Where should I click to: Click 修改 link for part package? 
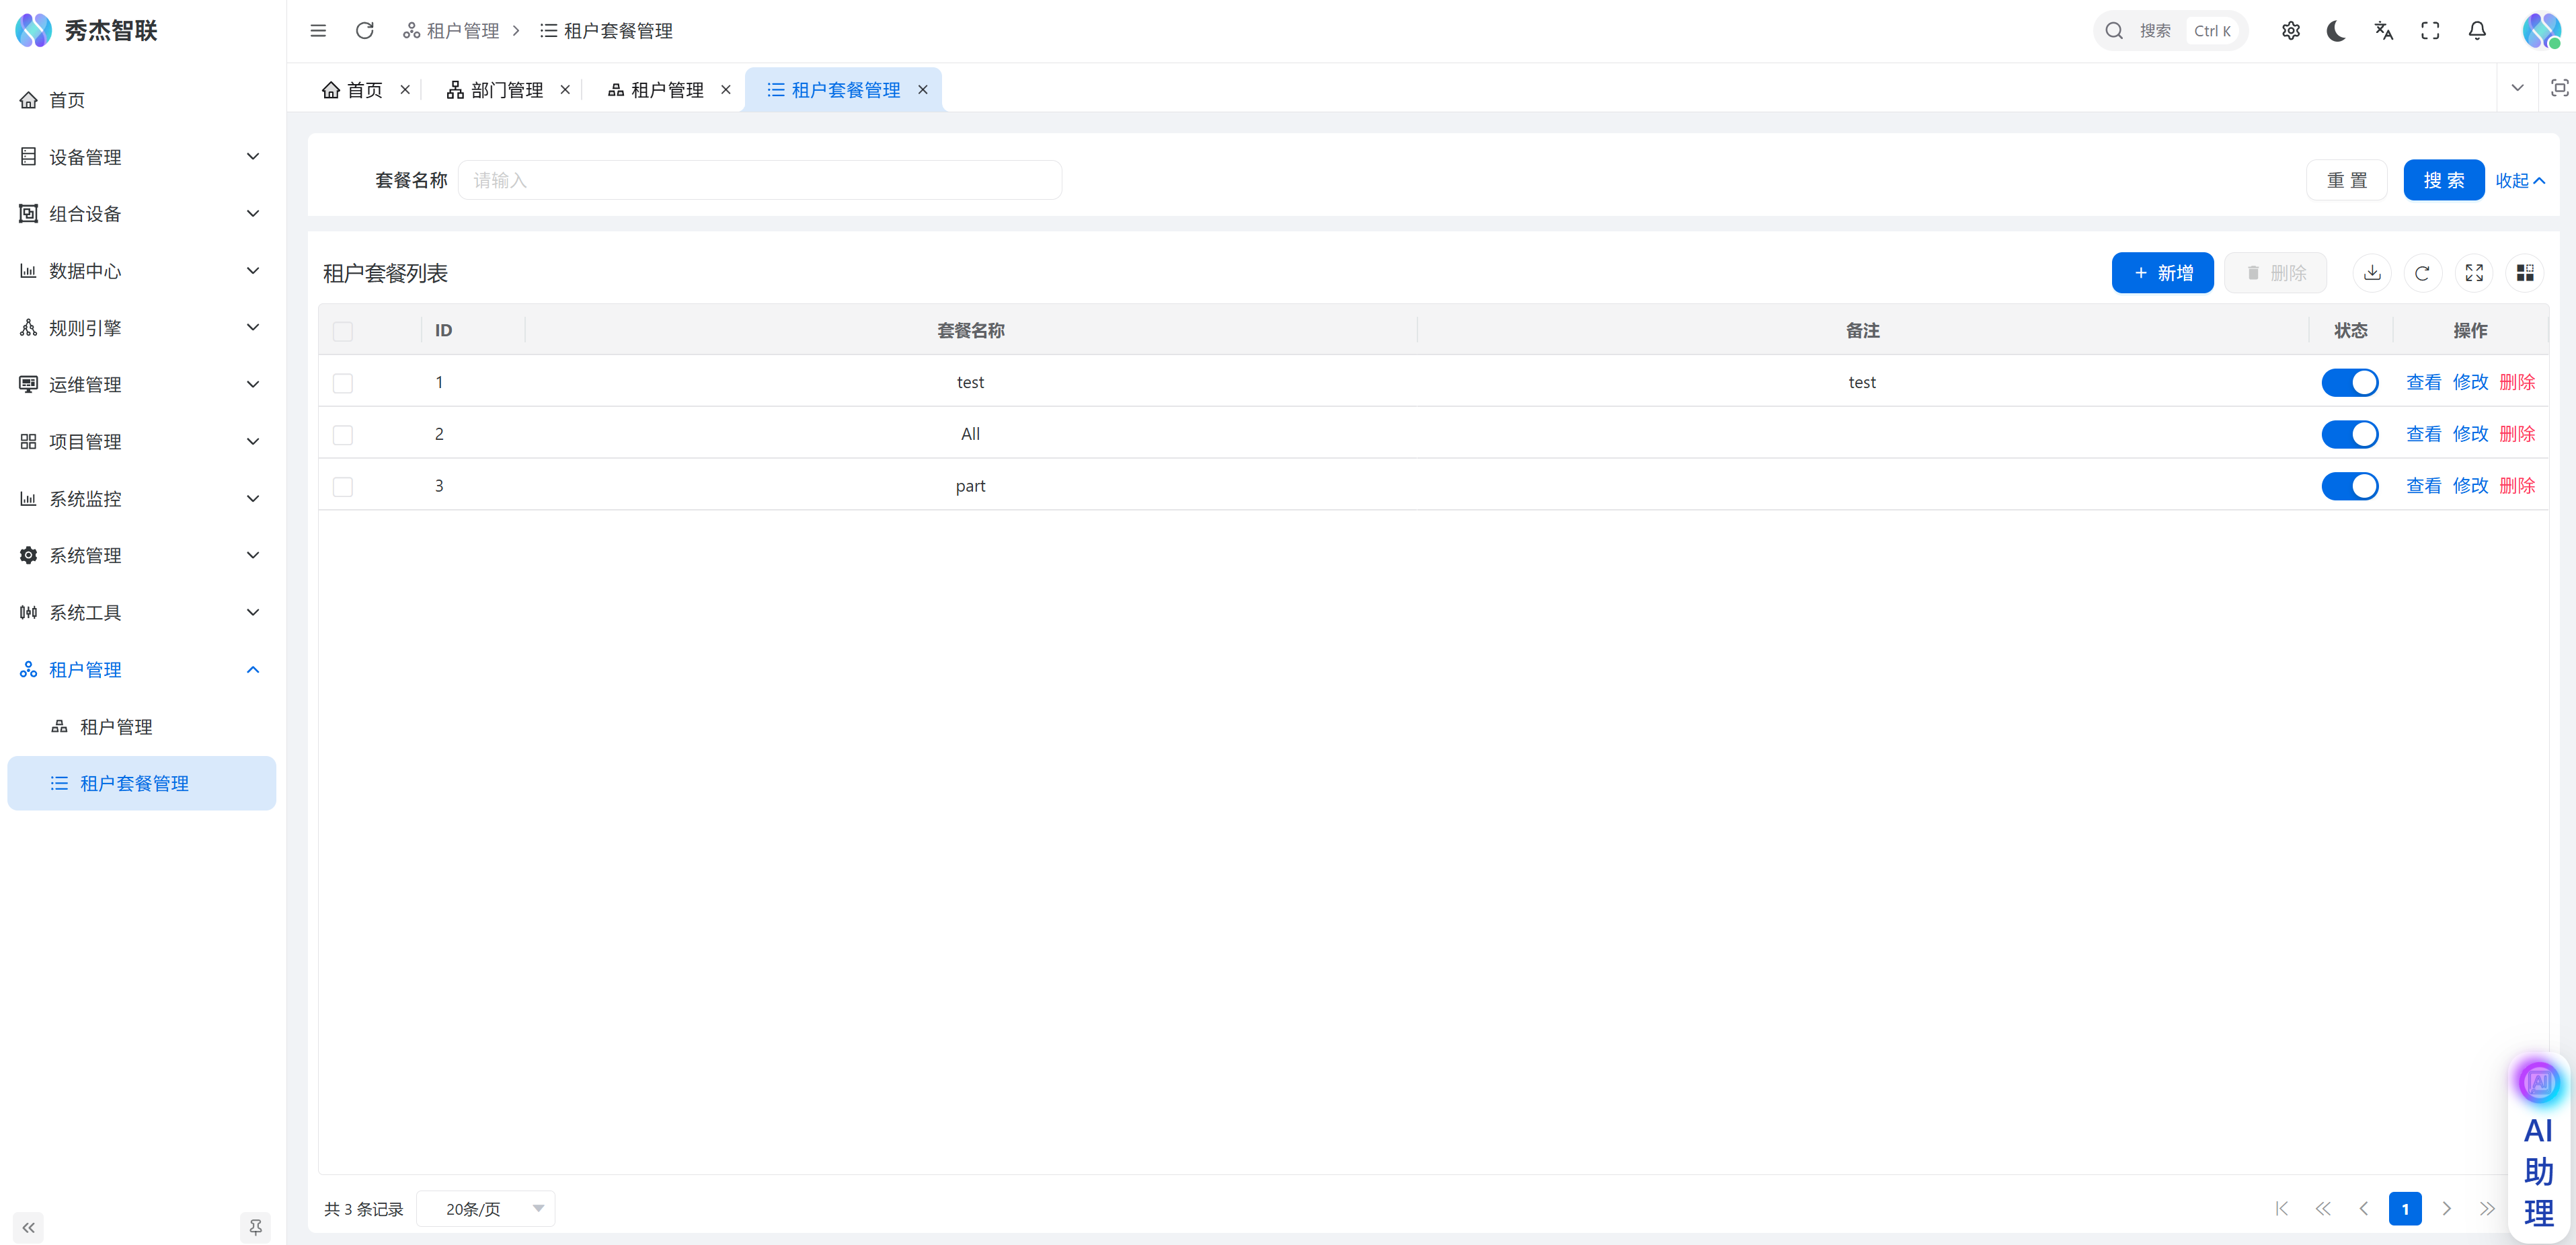tap(2470, 486)
